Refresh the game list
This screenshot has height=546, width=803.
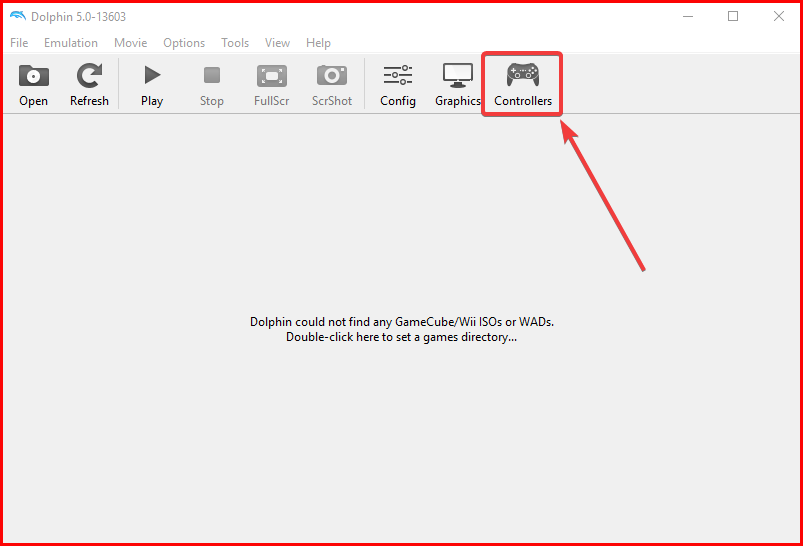click(89, 85)
